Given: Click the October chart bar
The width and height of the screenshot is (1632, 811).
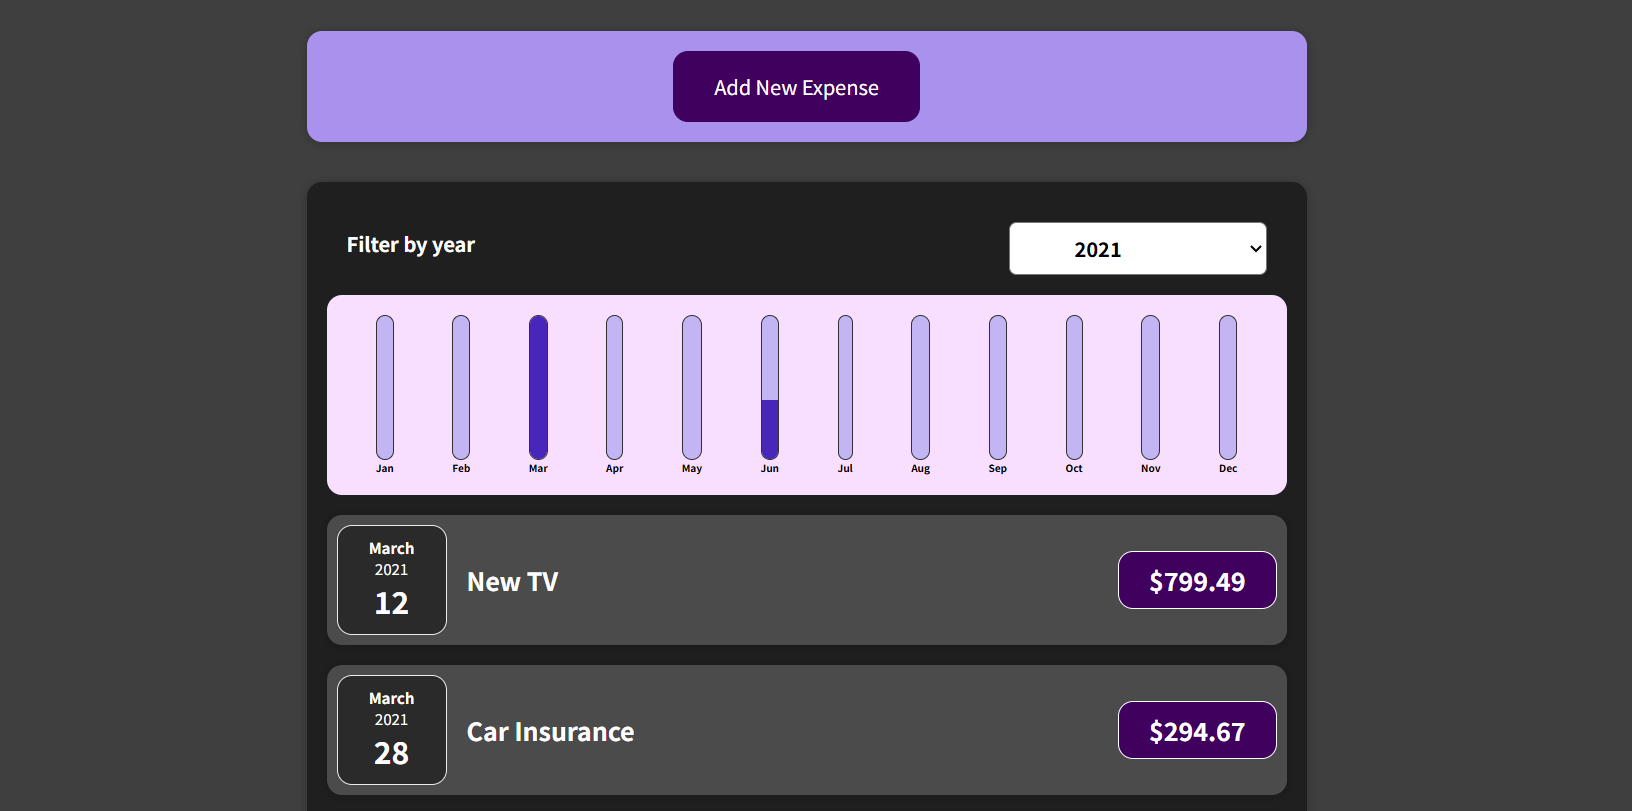Looking at the screenshot, I should 1074,387.
